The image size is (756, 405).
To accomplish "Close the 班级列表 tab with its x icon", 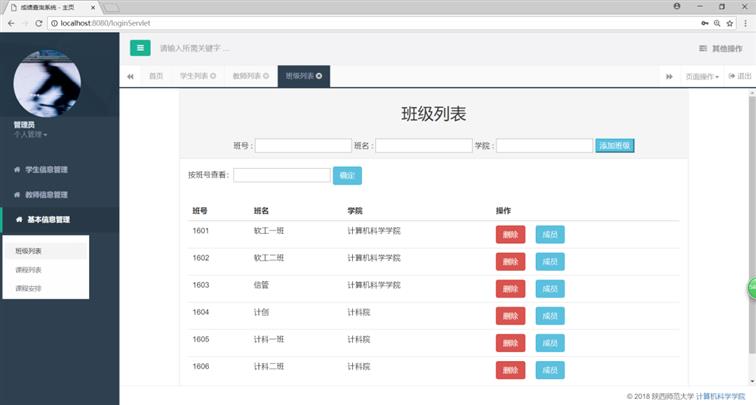I will (319, 76).
